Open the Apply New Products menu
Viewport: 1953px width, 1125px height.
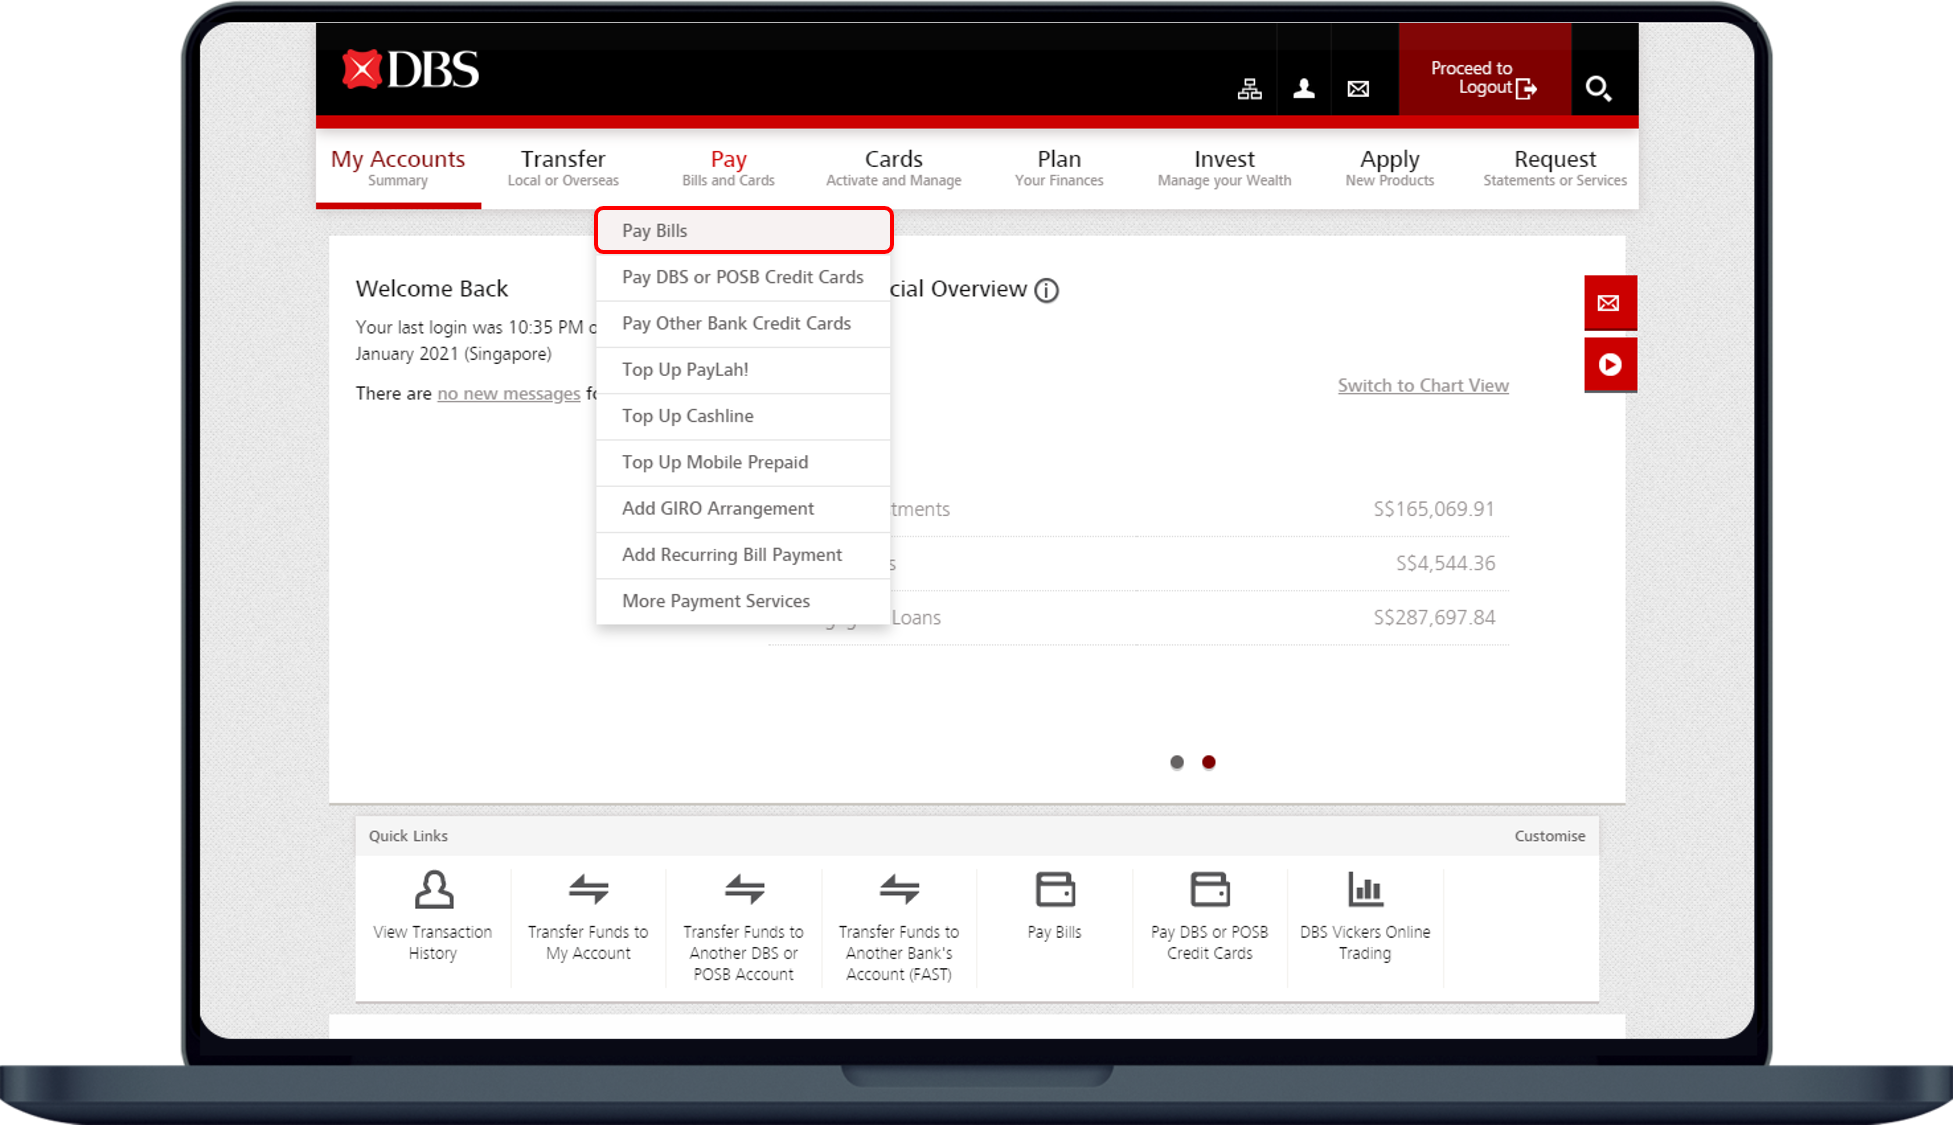pos(1390,168)
